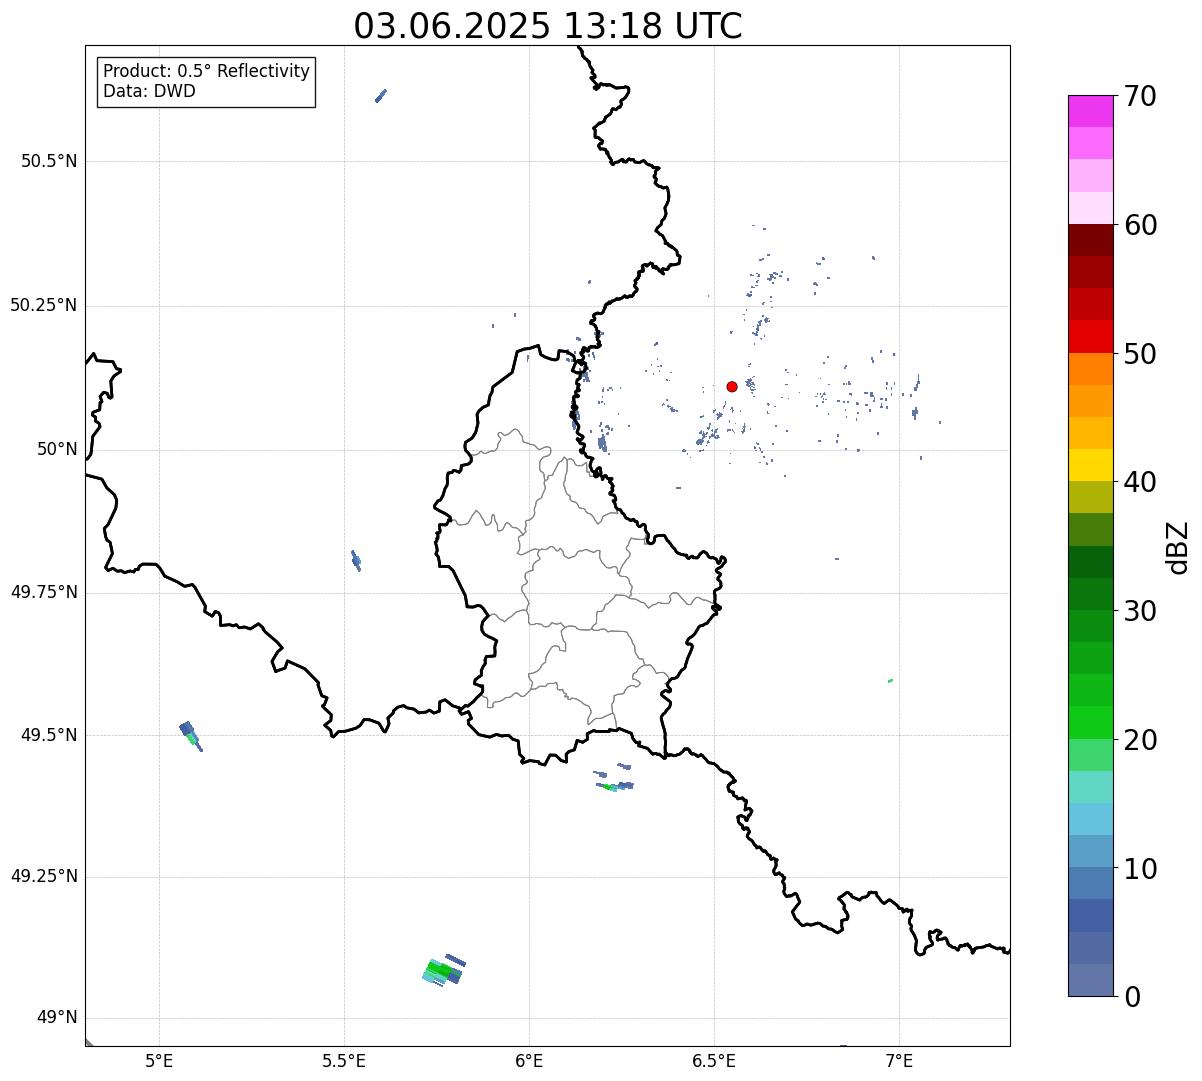
Task: Click the 30 tick on colorbar
Action: (1140, 611)
